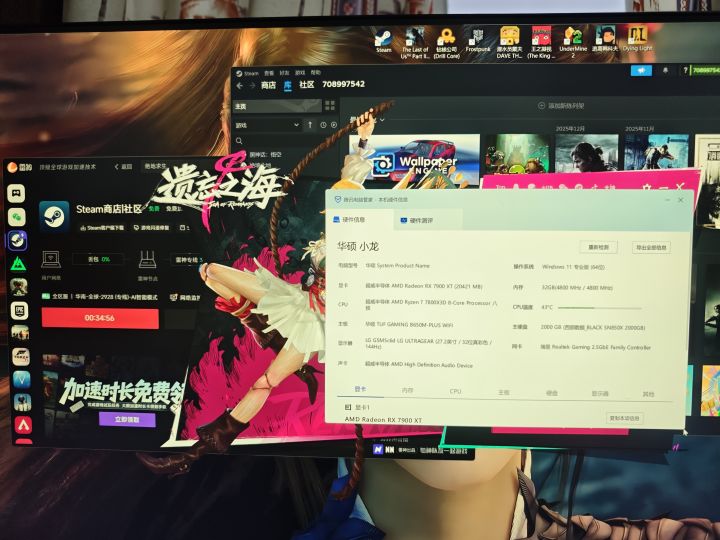Click the 导出全部信息 button in hardware window
This screenshot has width=720, height=540.
coord(651,248)
